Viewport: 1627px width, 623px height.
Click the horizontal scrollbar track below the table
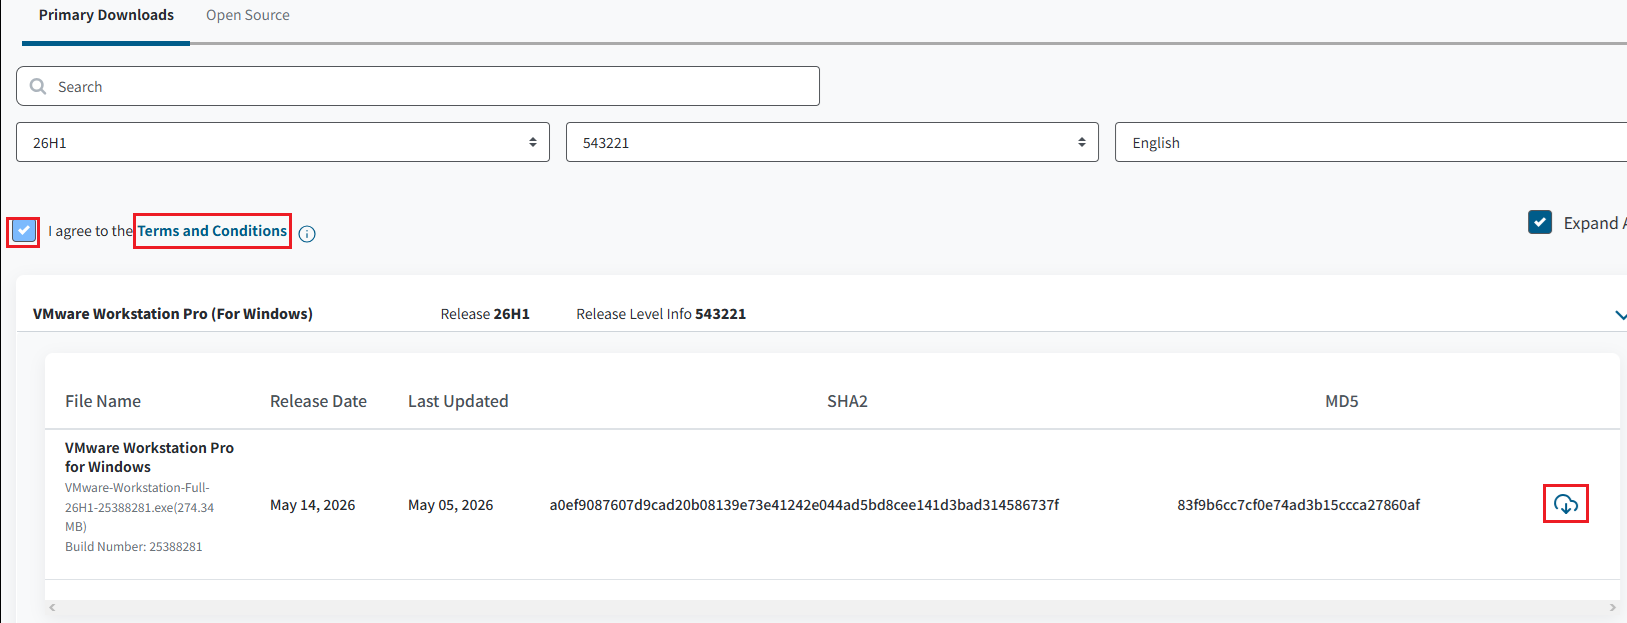pos(832,607)
